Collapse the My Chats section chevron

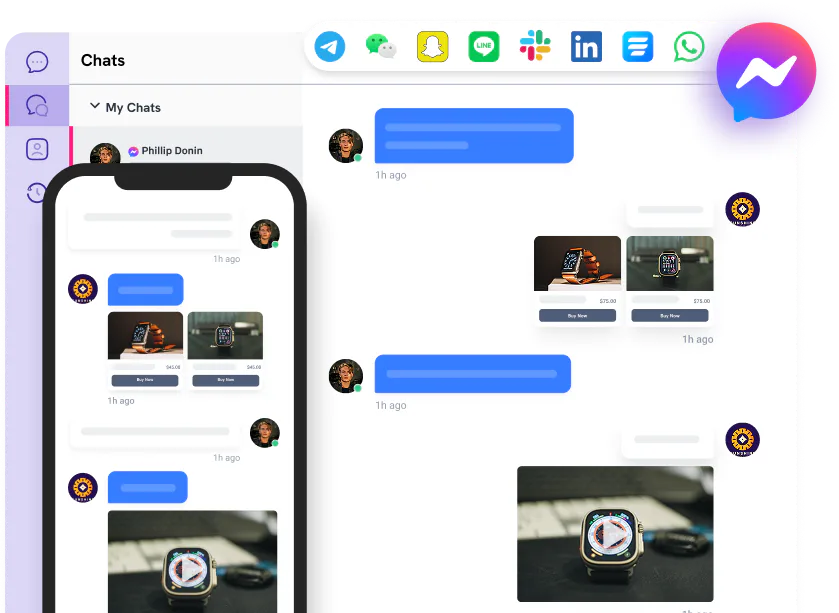click(95, 106)
